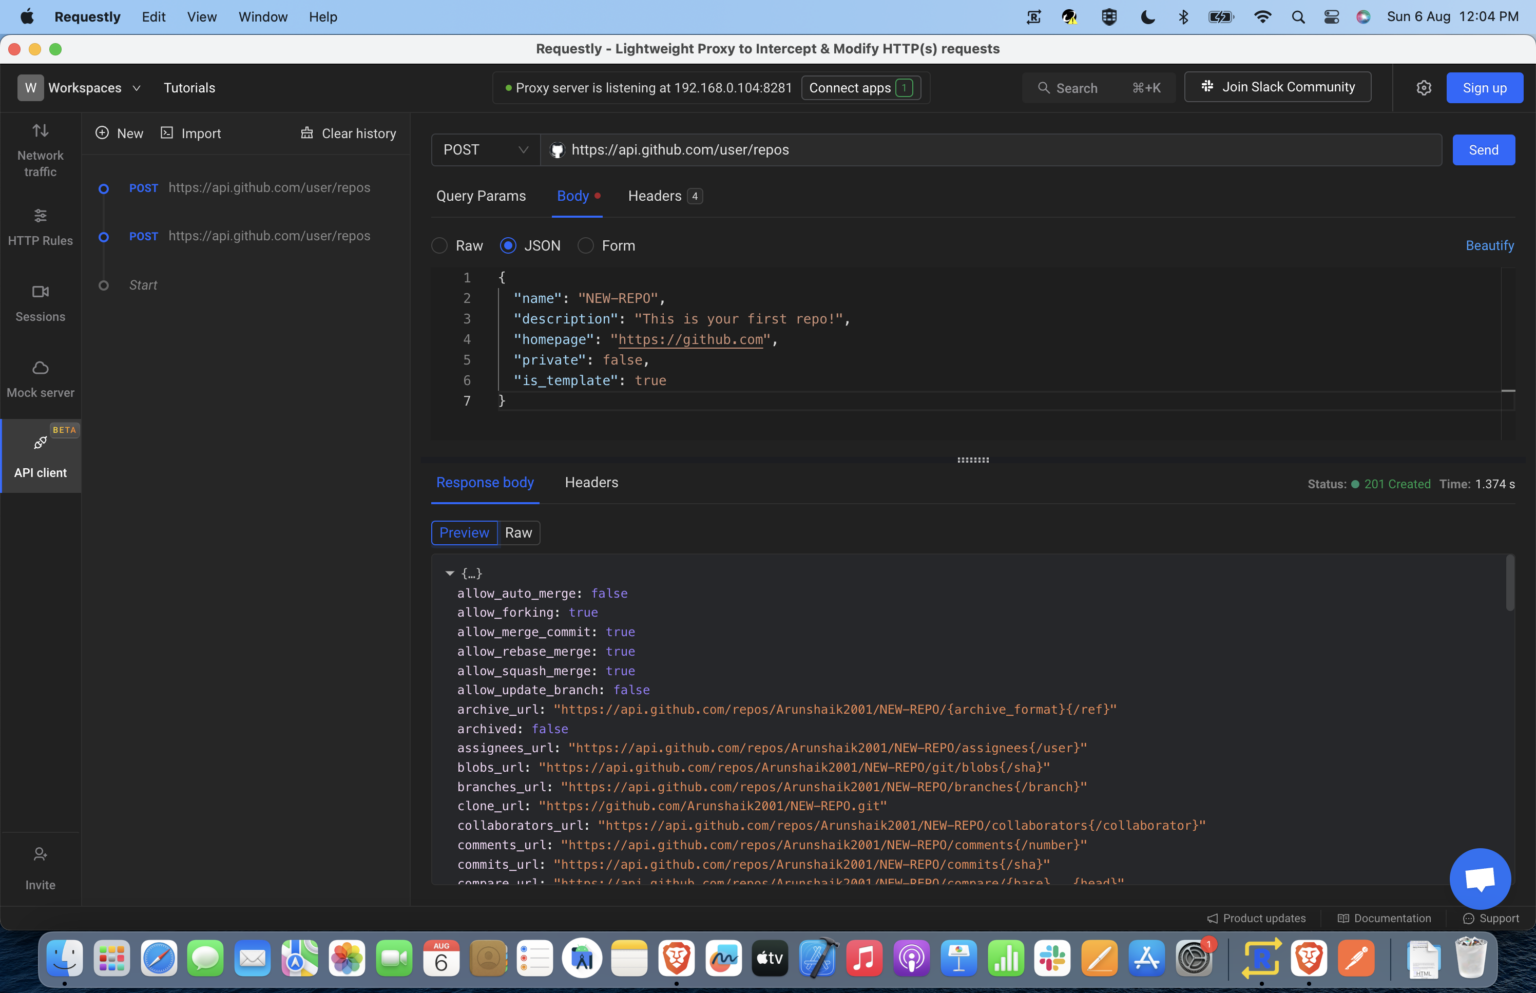Beautify the JSON request body
1536x993 pixels.
(1489, 245)
